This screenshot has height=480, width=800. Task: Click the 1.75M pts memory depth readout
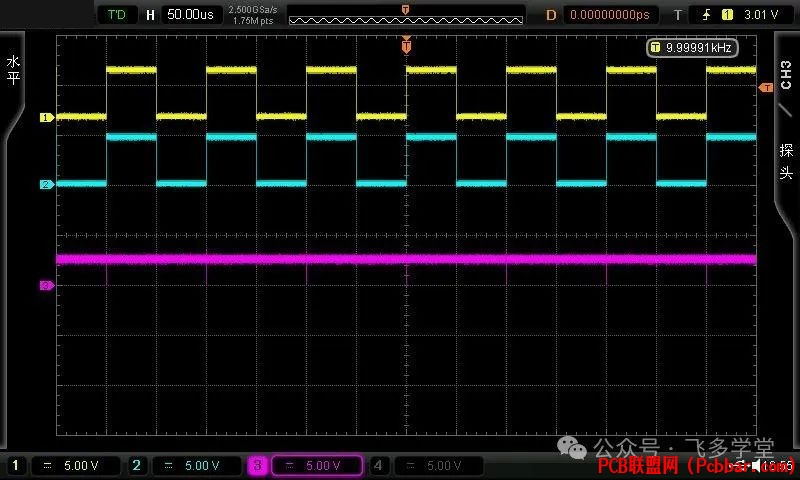point(253,21)
